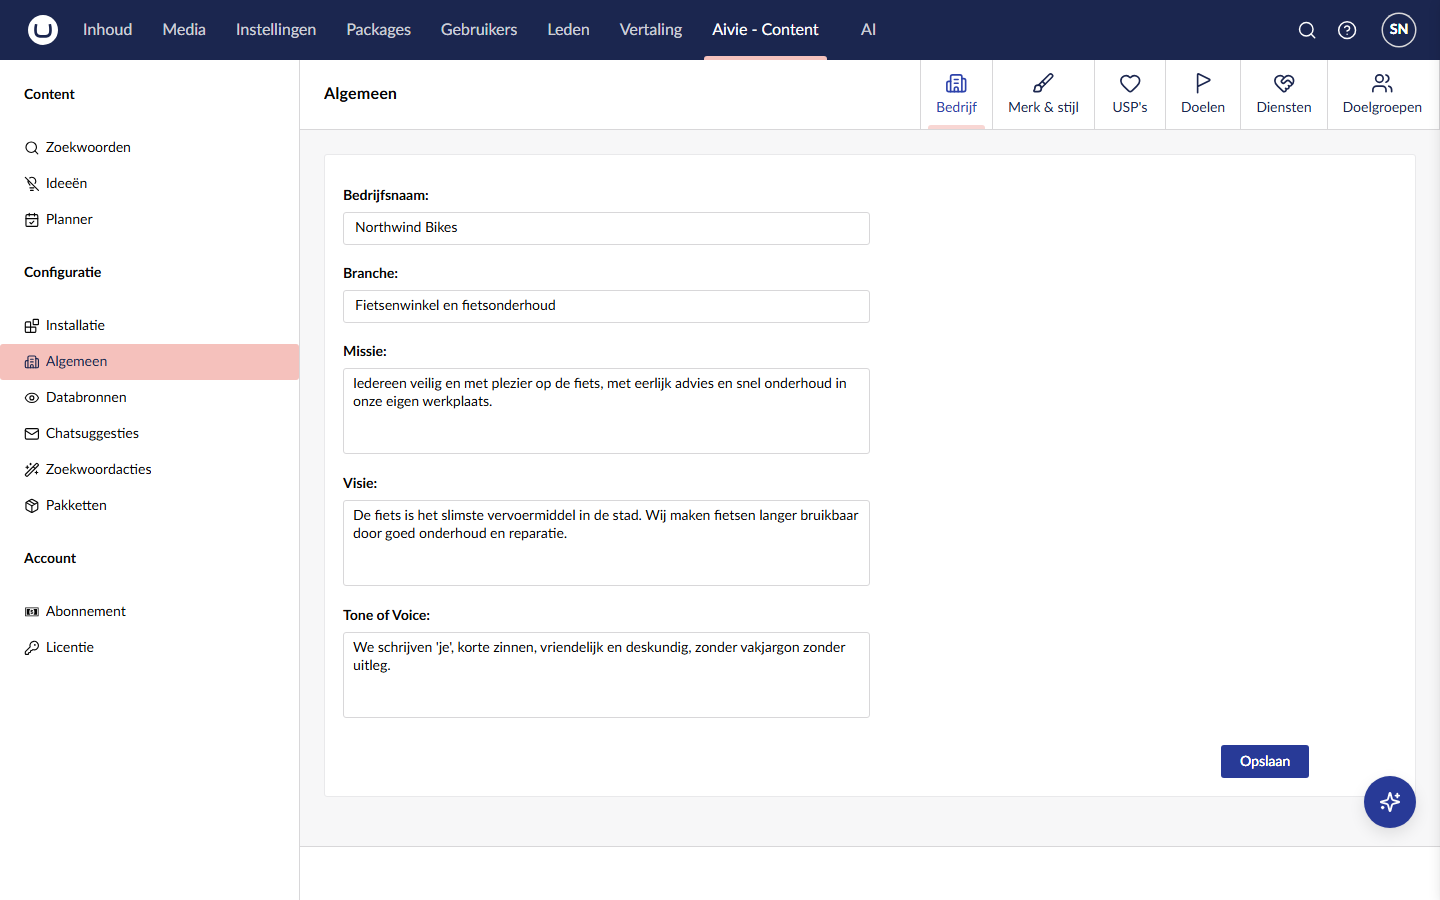Click the Algemeen building icon in sidebar

tap(32, 362)
